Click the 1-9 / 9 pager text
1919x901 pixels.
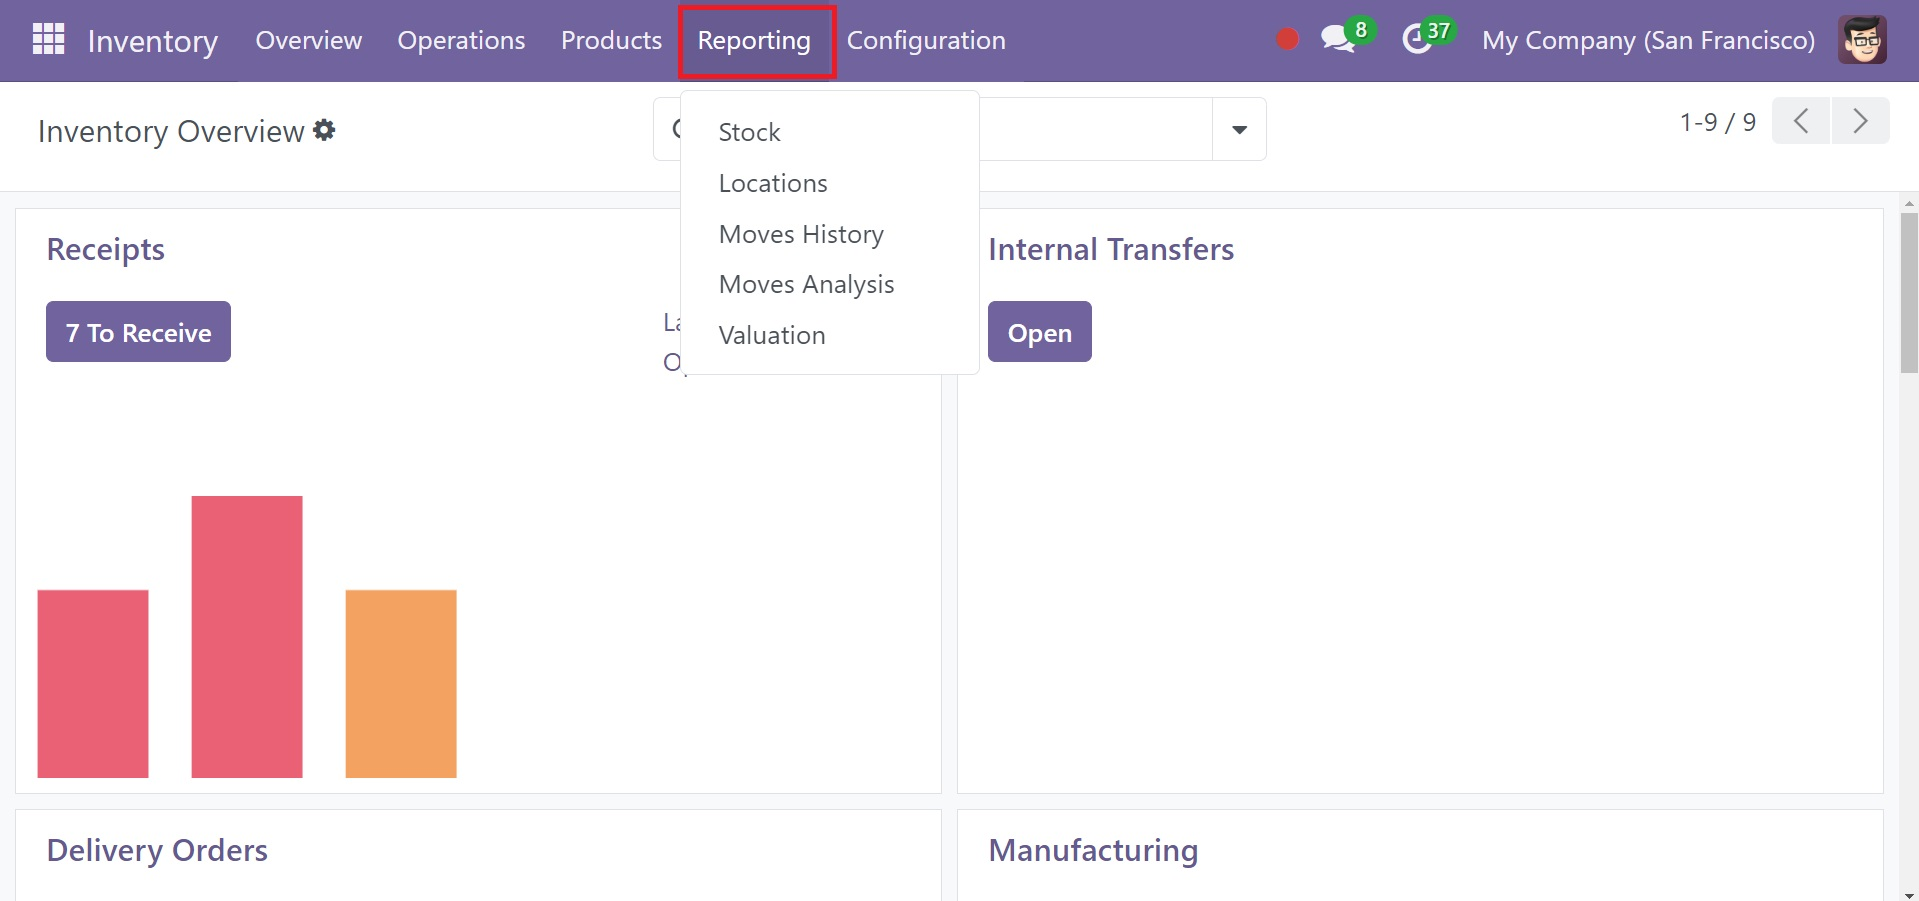tap(1717, 122)
